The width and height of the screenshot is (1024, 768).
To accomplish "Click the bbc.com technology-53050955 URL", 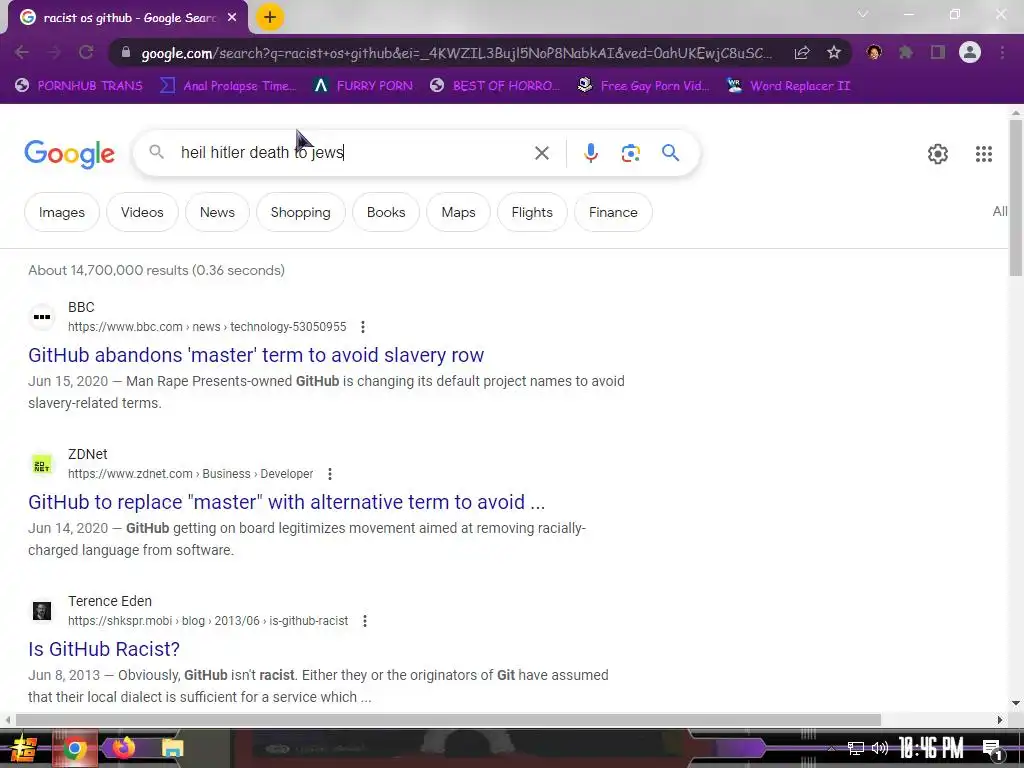I will click(x=207, y=327).
